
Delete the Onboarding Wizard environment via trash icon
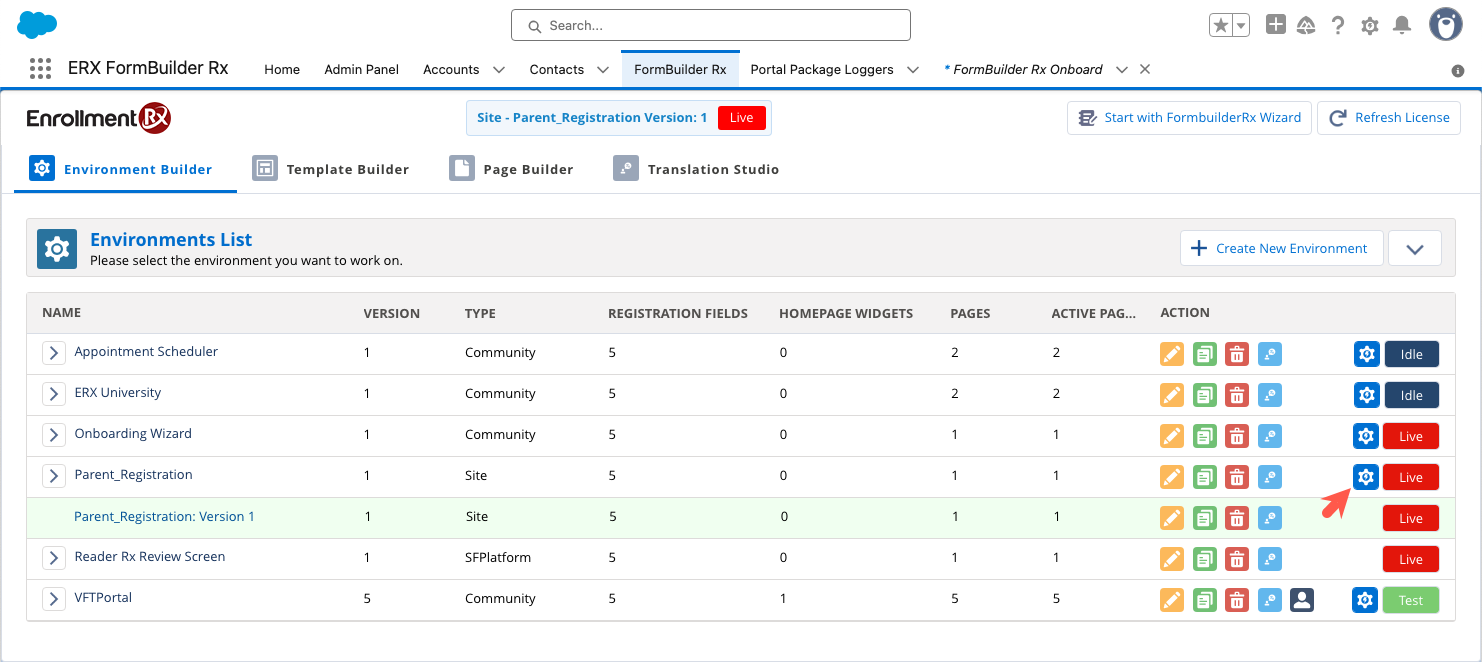1237,436
